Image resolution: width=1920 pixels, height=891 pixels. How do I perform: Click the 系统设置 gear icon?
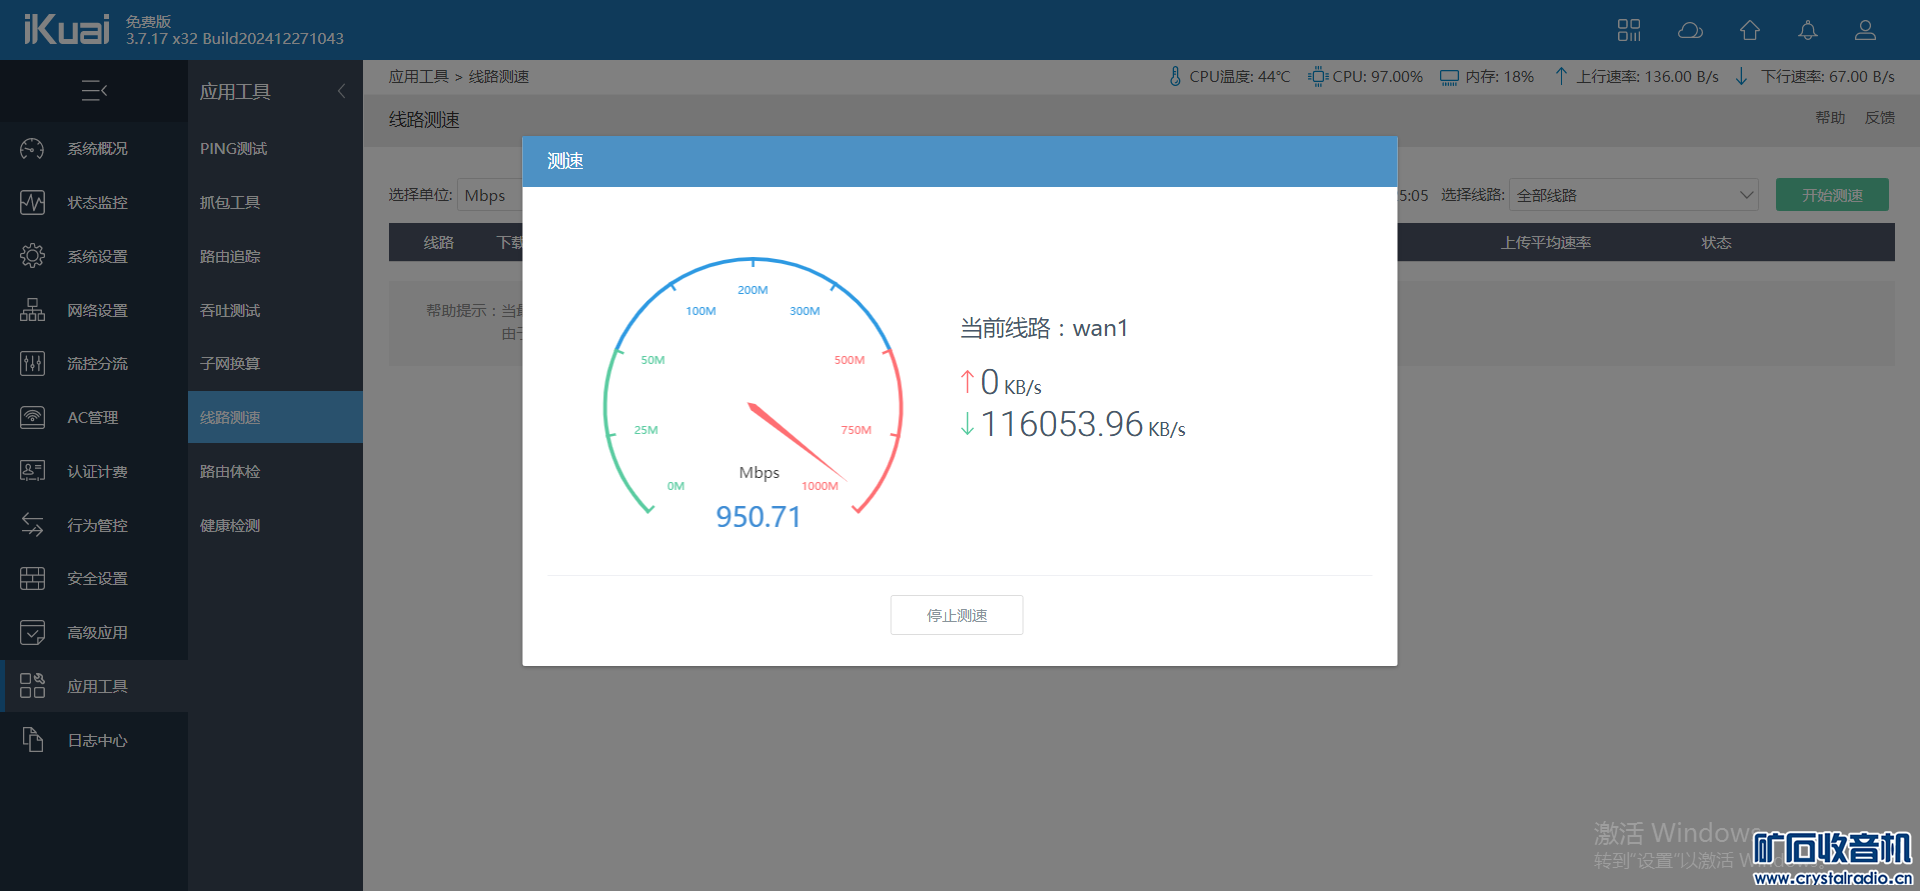(x=32, y=256)
